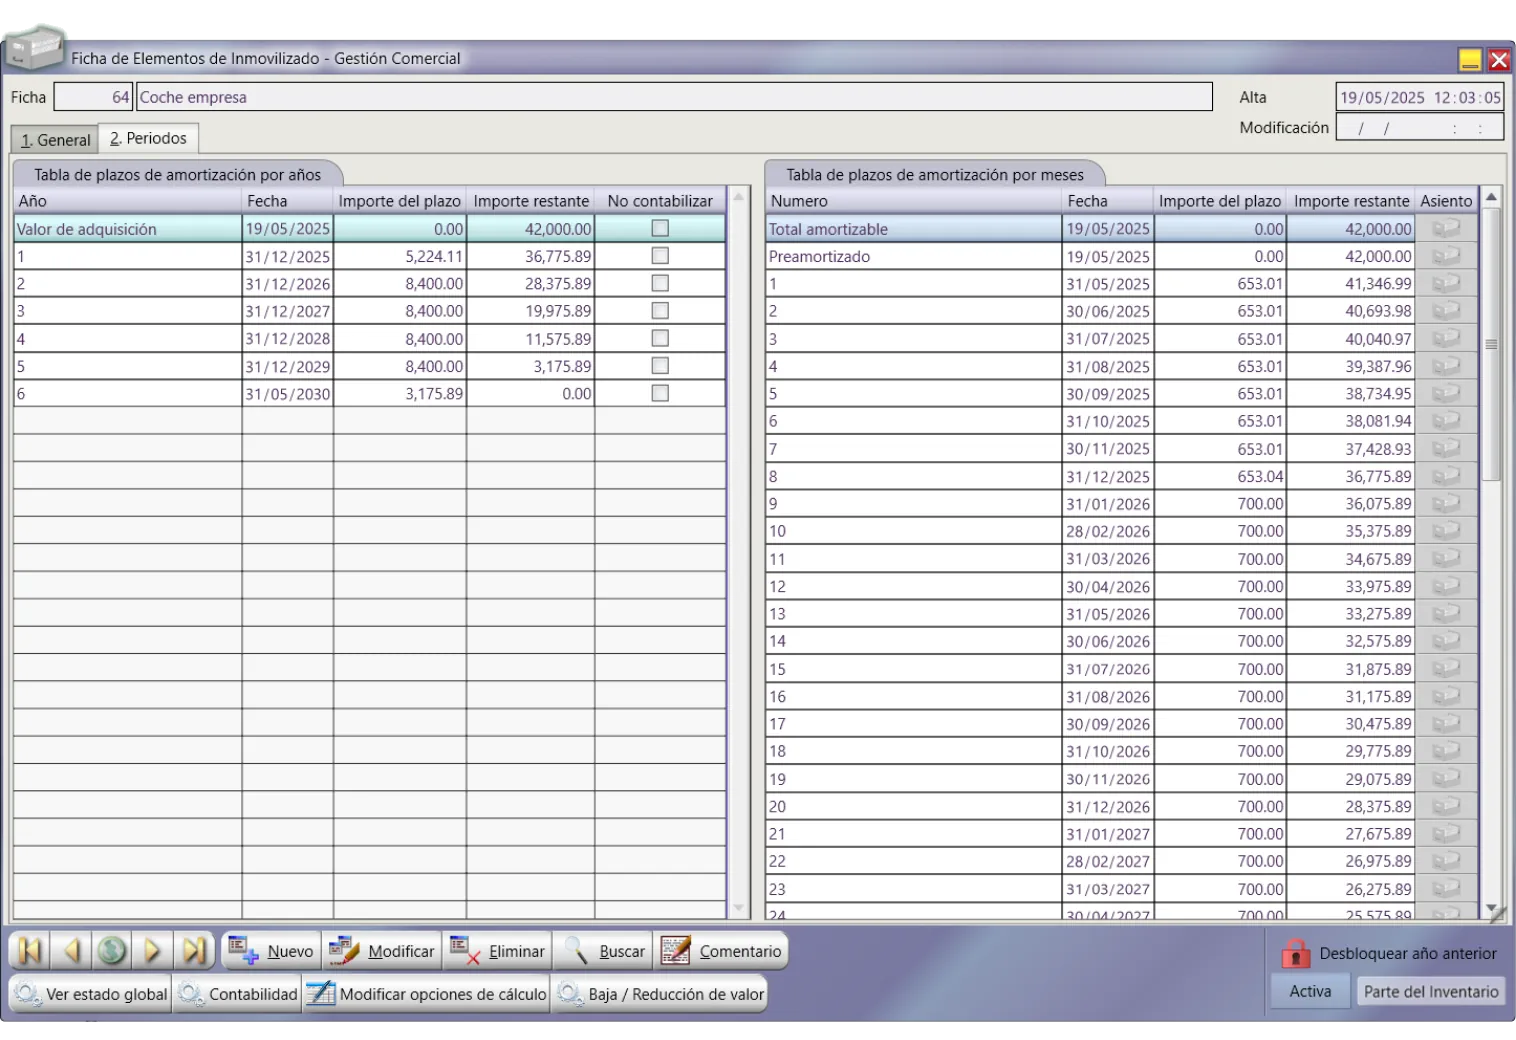Enable No contabilizar for year 6

point(660,394)
